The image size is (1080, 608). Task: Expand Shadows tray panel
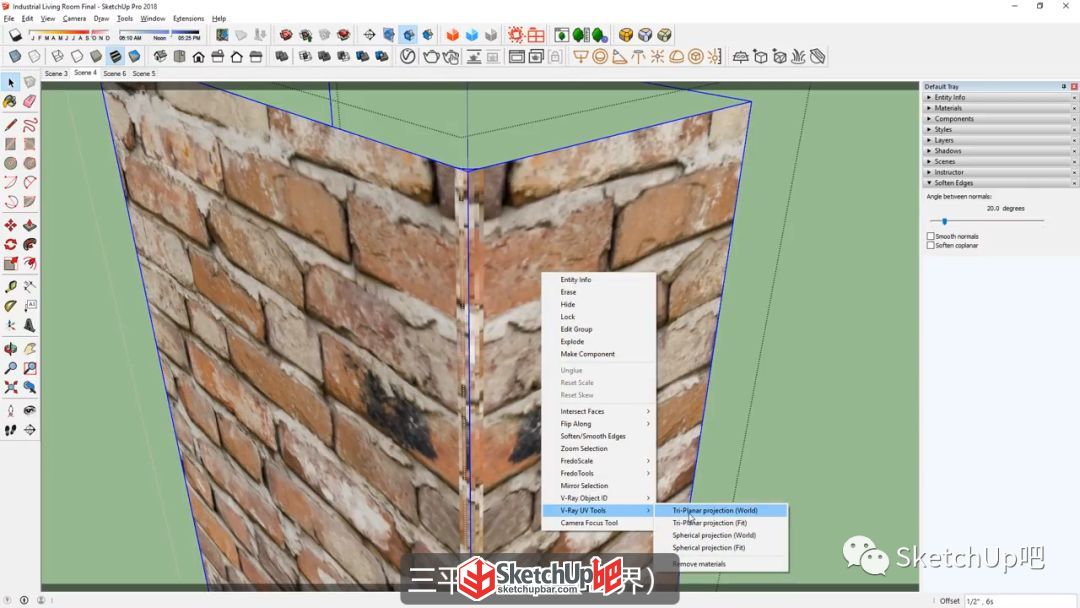(x=1000, y=151)
